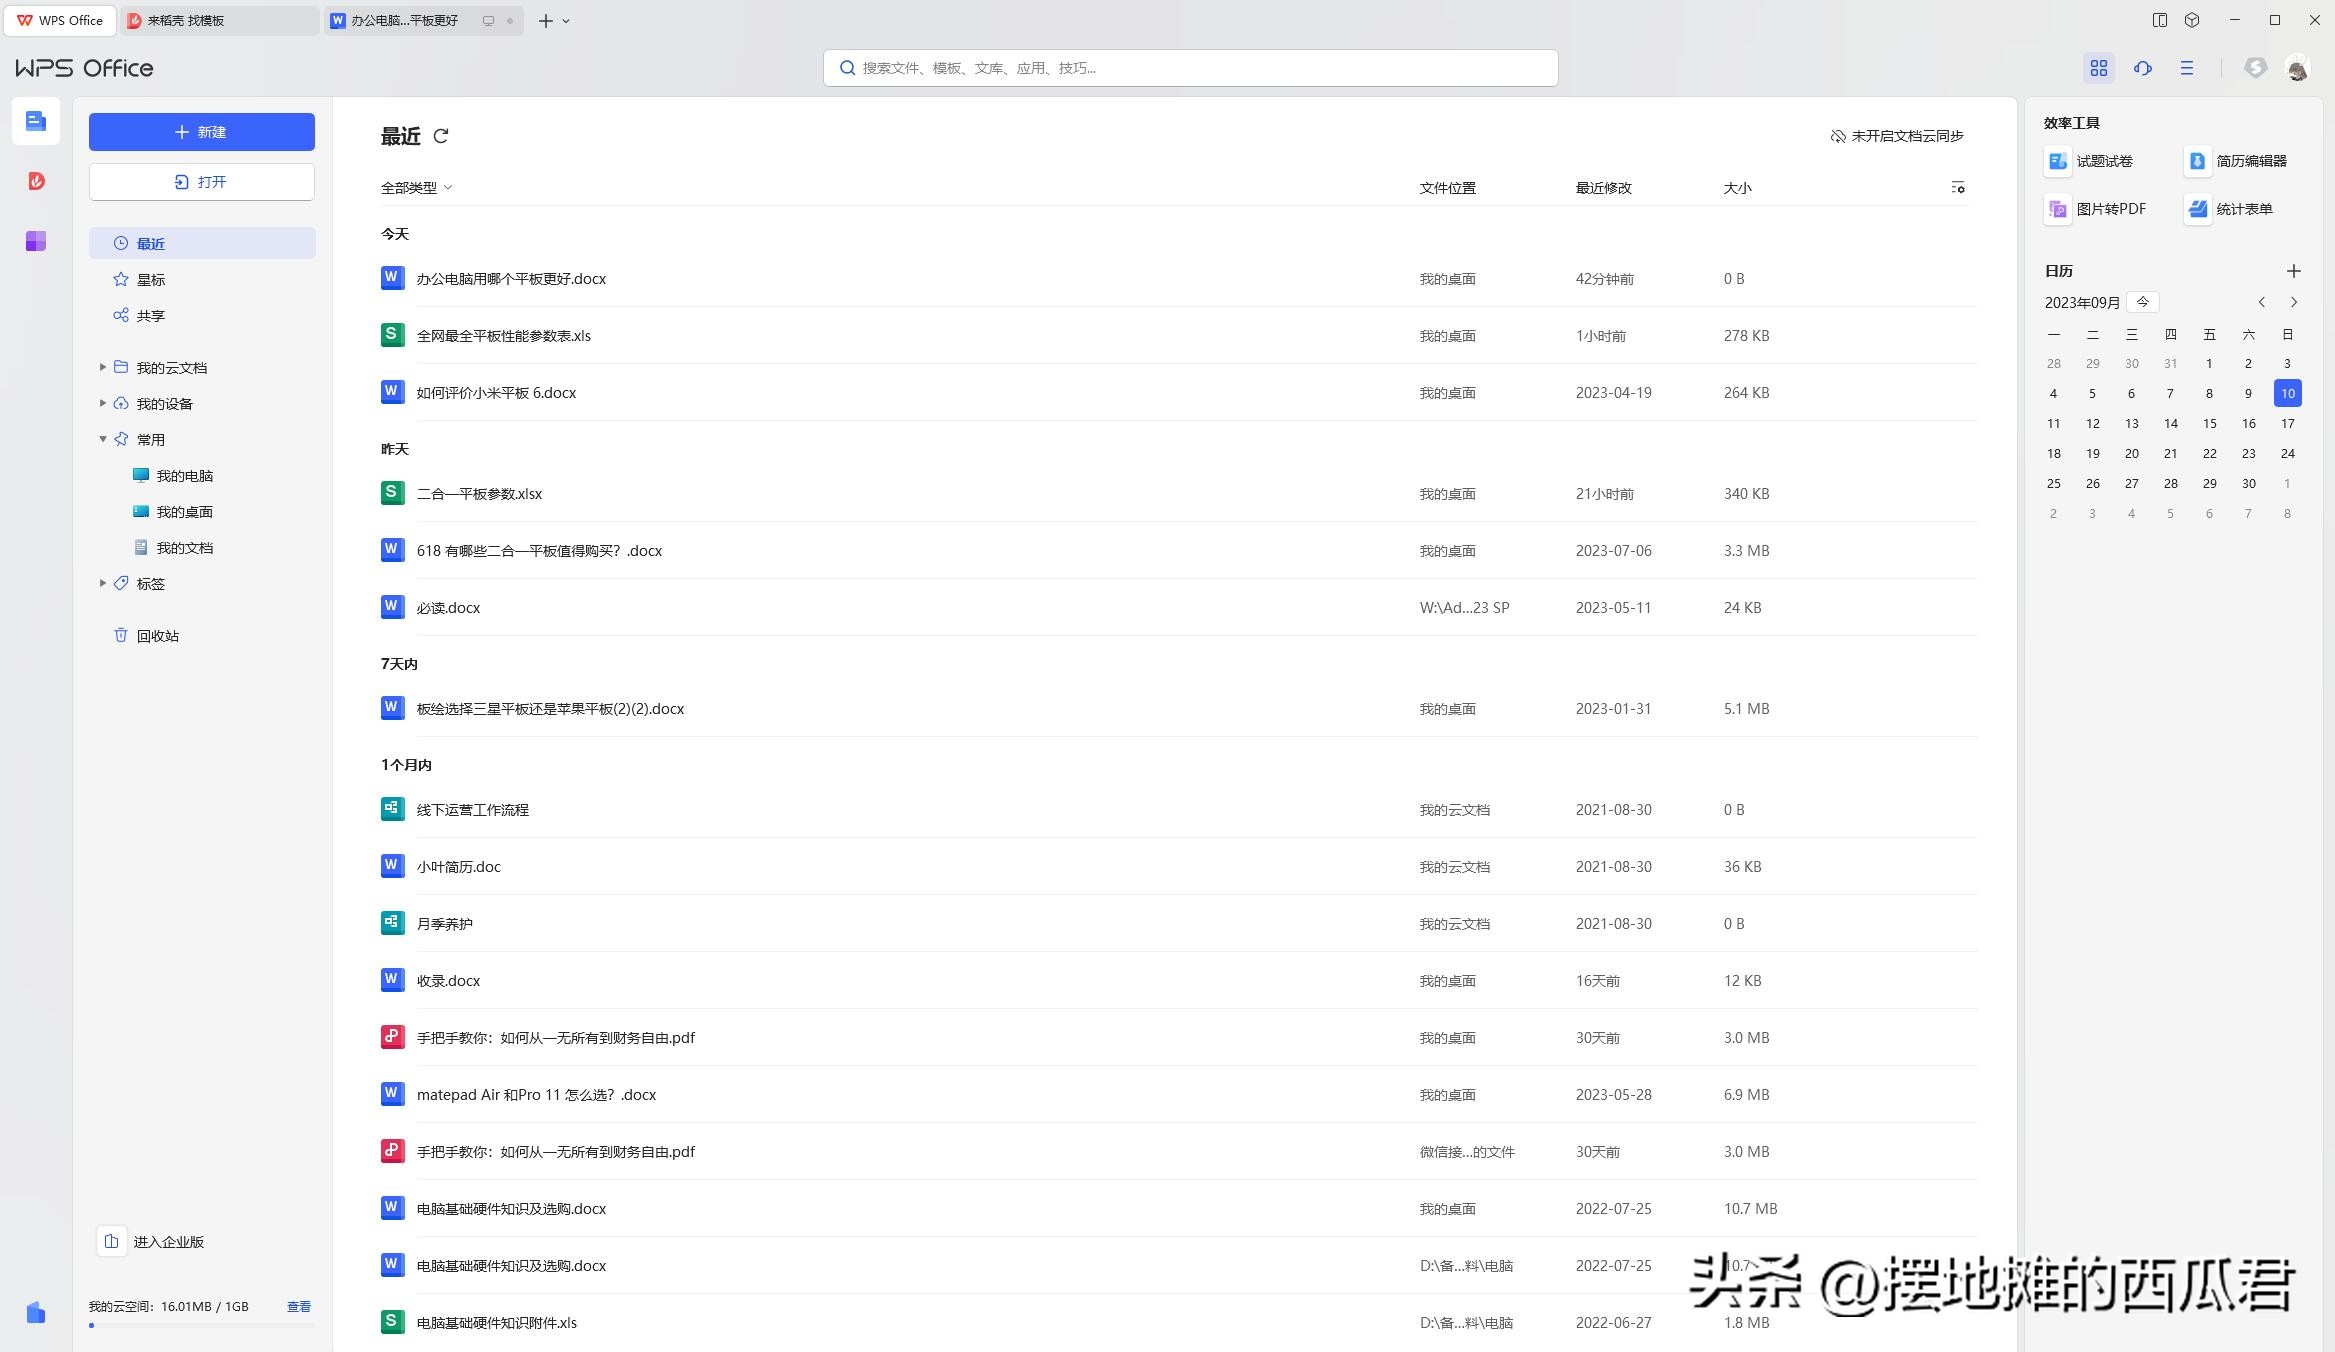Click the window layout icon in title bar
The width and height of the screenshot is (2335, 1352).
(x=2159, y=20)
